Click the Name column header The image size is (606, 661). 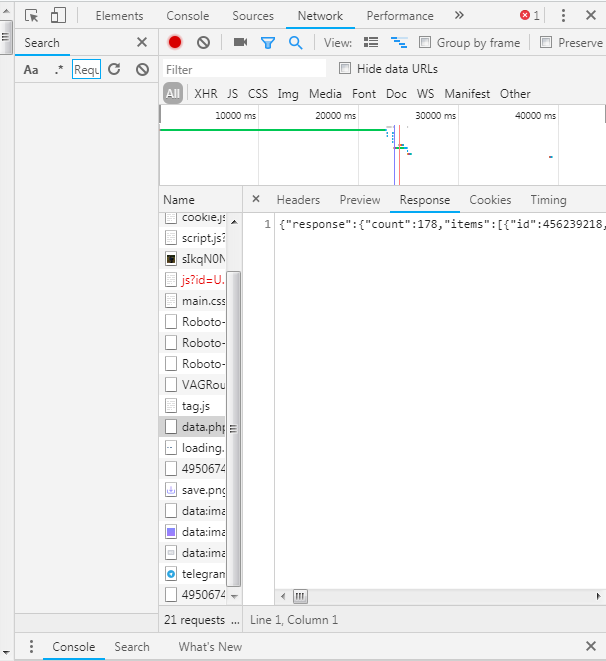[x=201, y=200]
